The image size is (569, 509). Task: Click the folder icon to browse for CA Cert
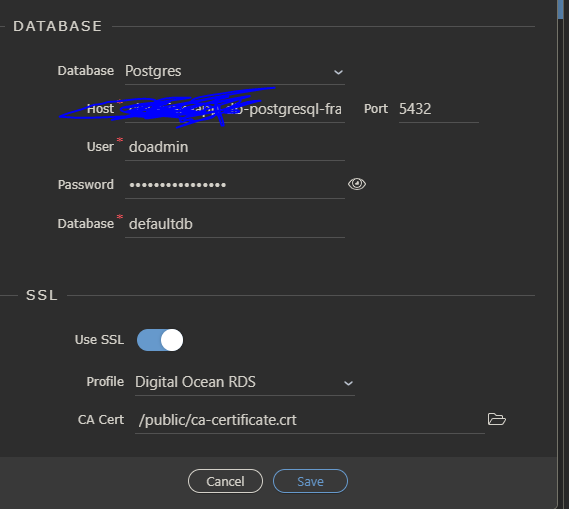coord(496,419)
